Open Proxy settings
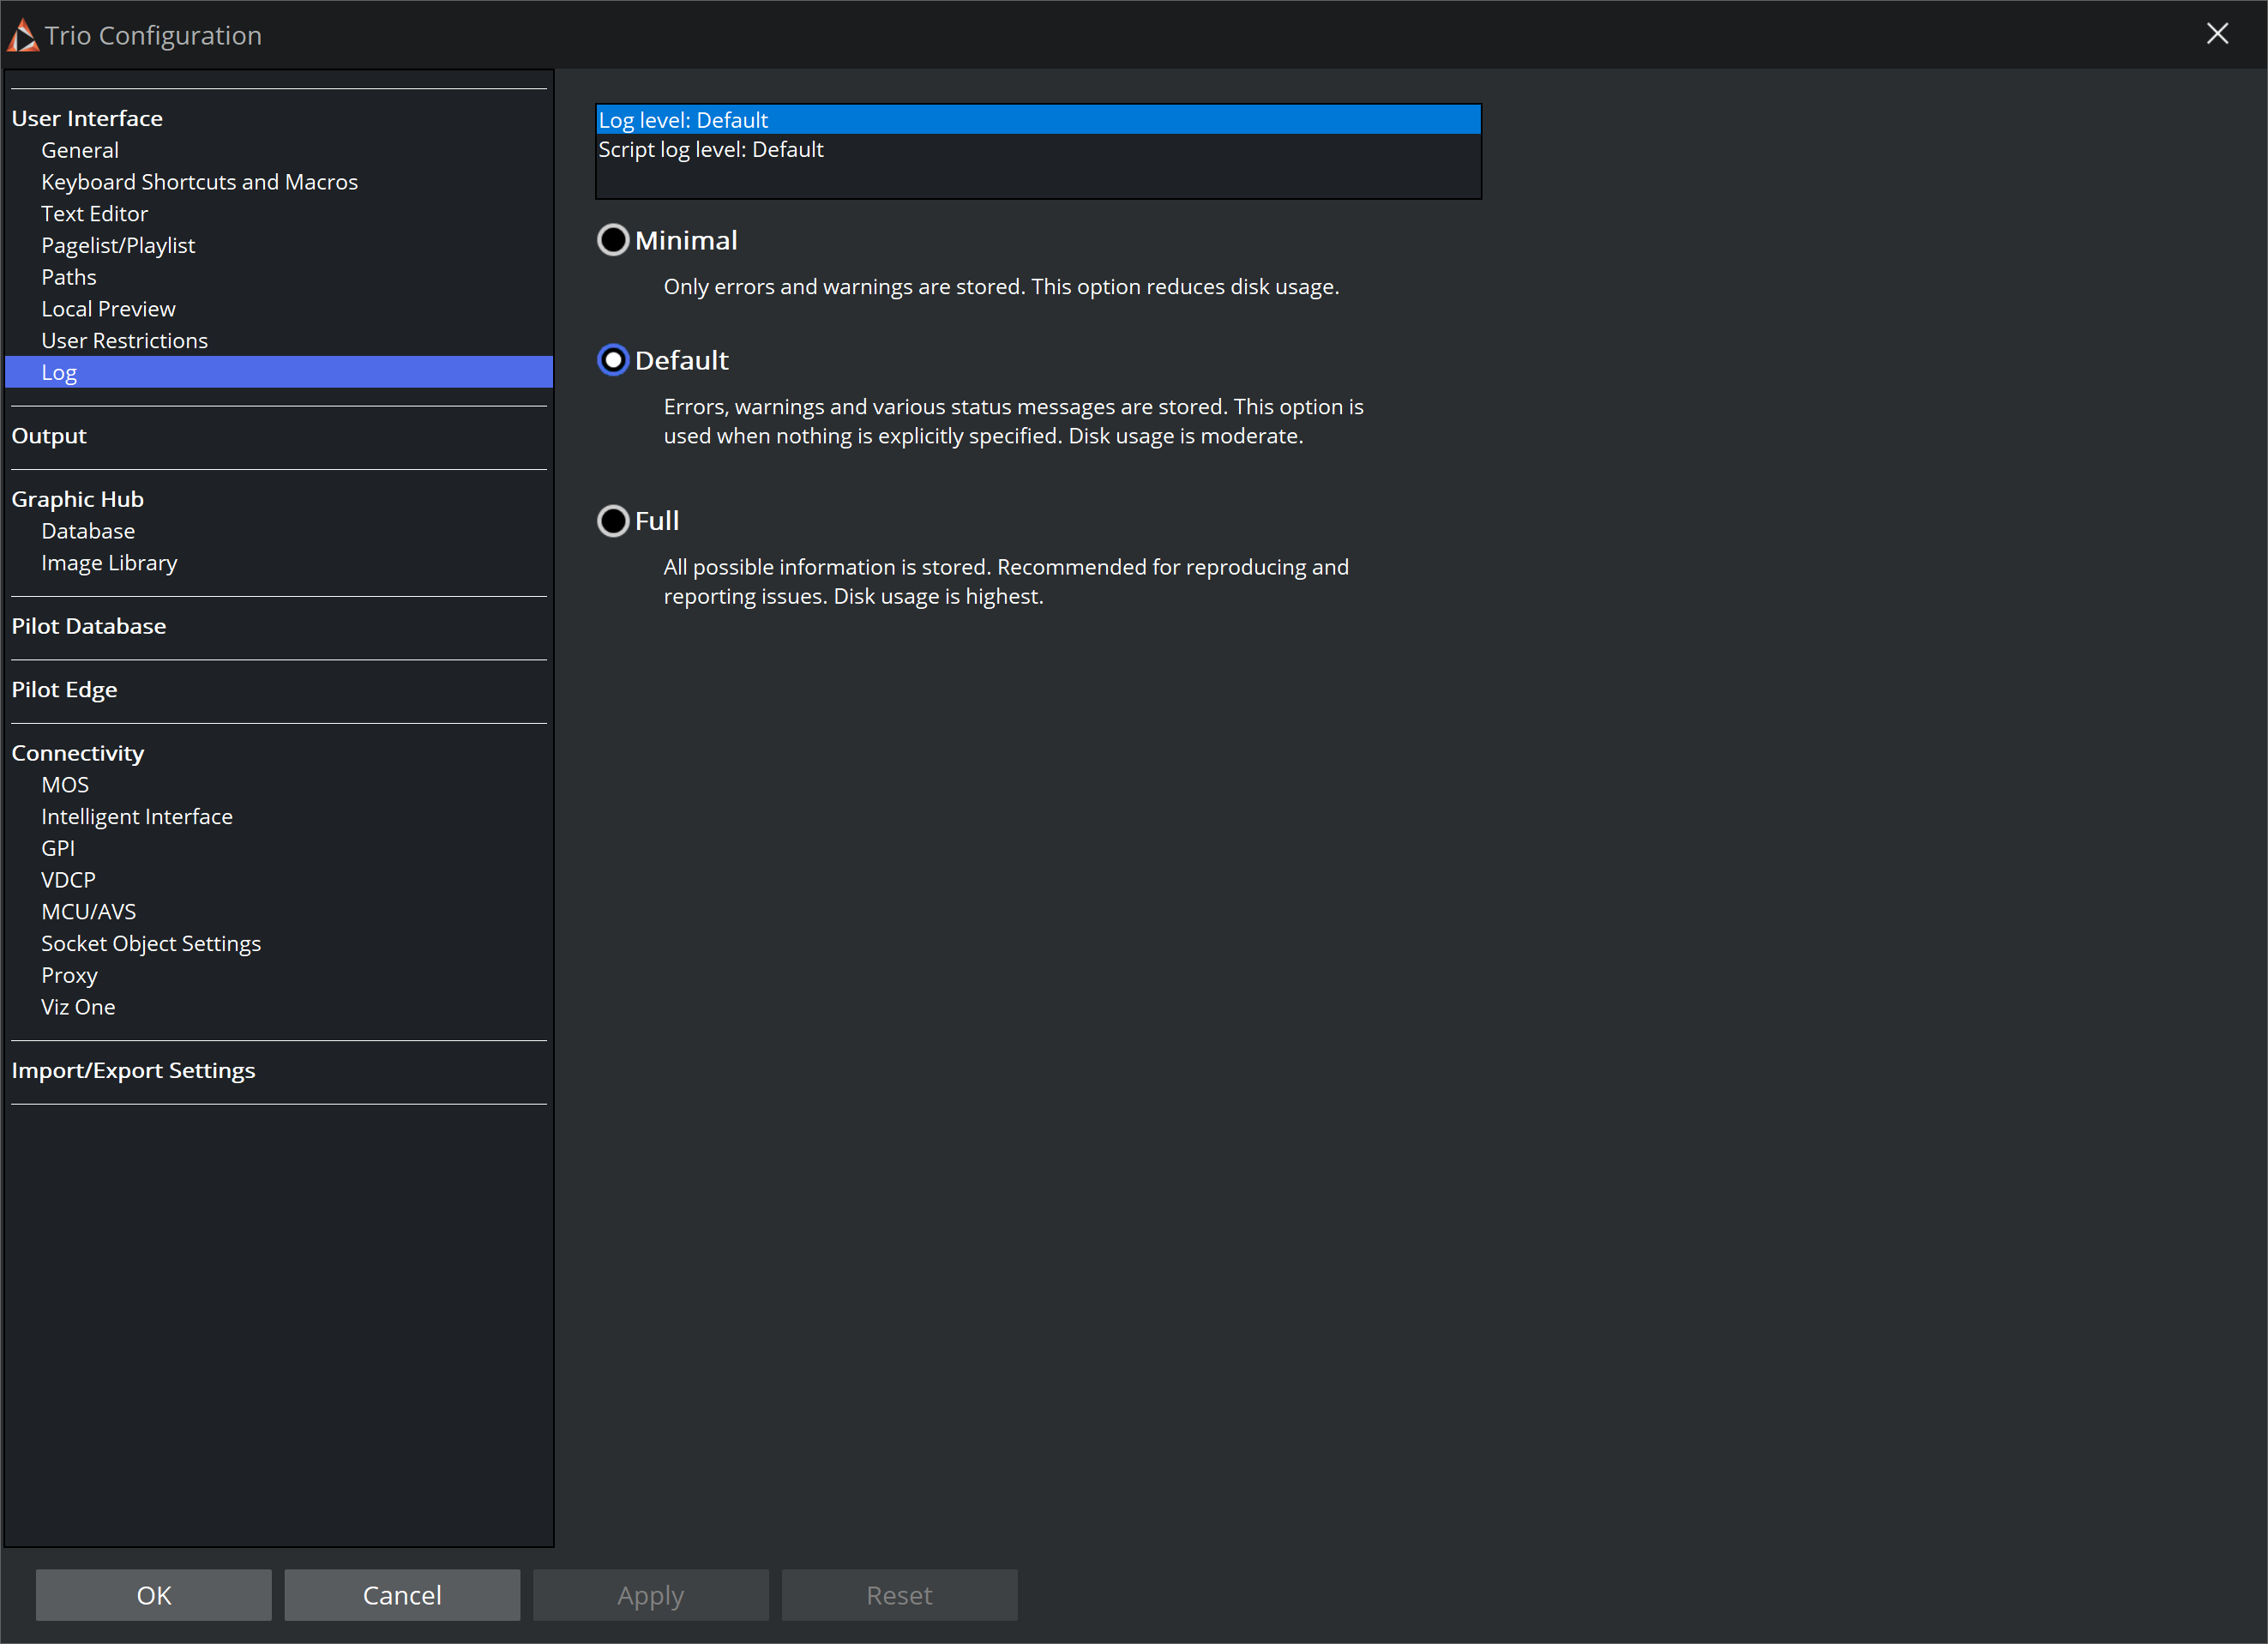The image size is (2268, 1644). (69, 975)
